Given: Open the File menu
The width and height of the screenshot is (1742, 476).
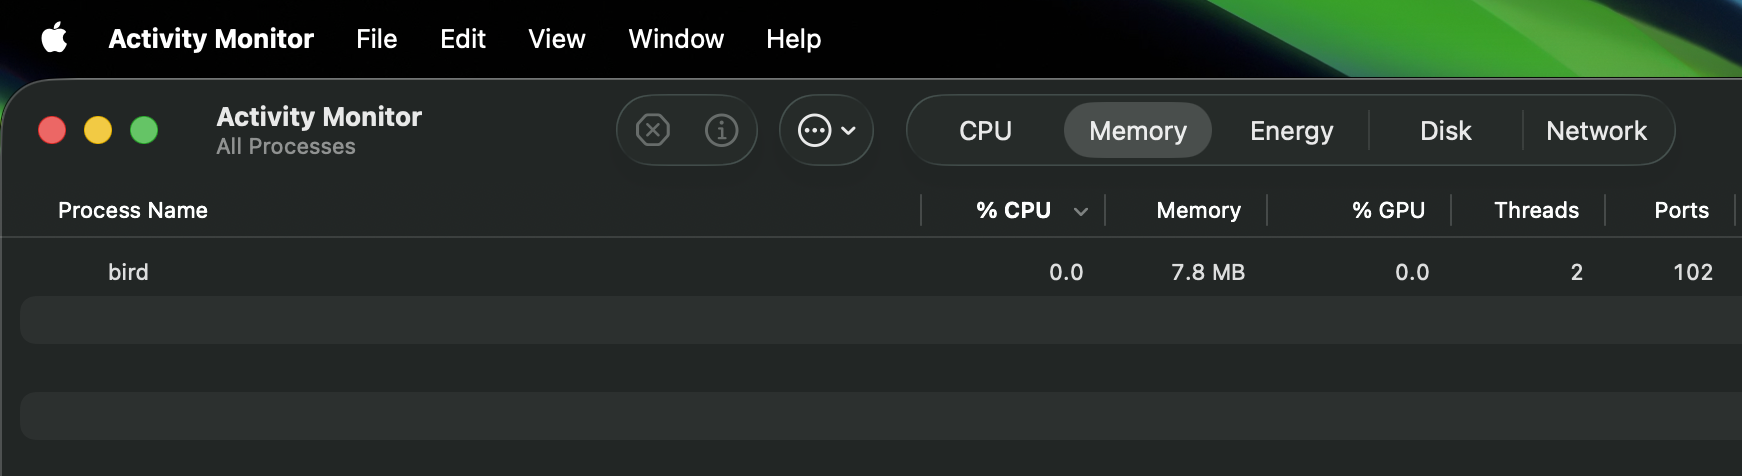Looking at the screenshot, I should click(x=377, y=39).
